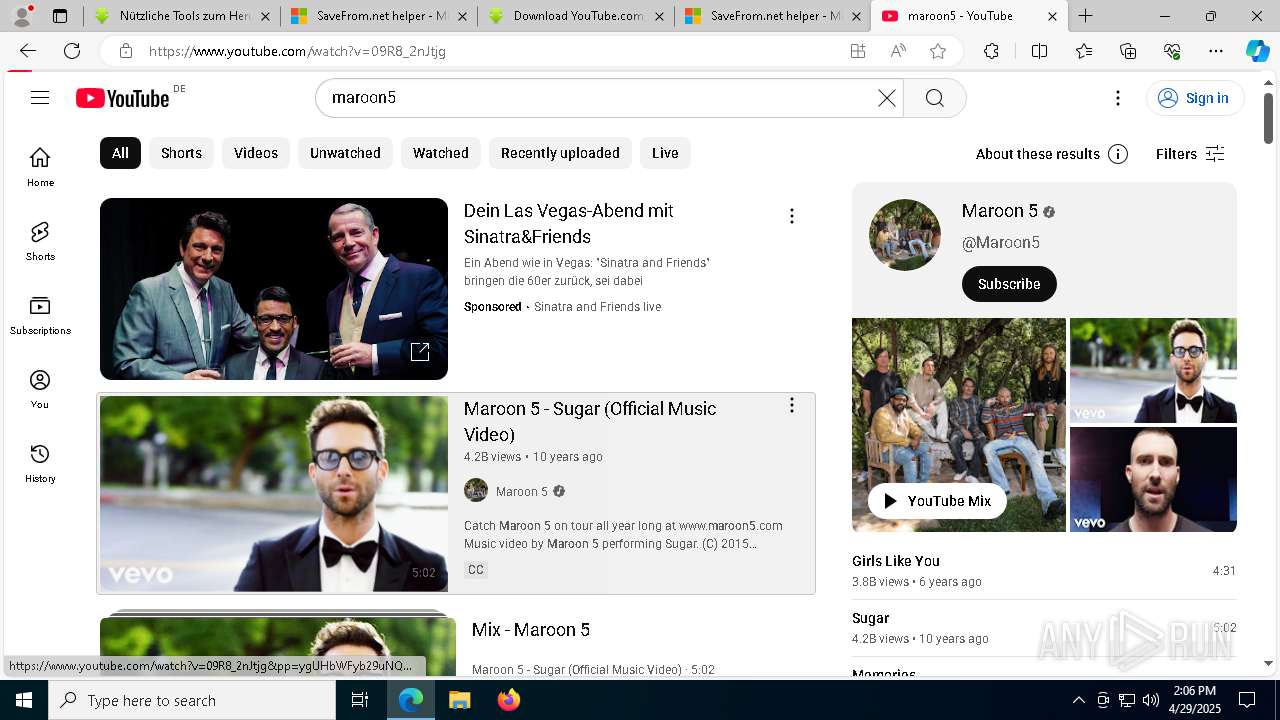1280x720 pixels.
Task: Open the new tab with plus button
Action: pos(1085,16)
